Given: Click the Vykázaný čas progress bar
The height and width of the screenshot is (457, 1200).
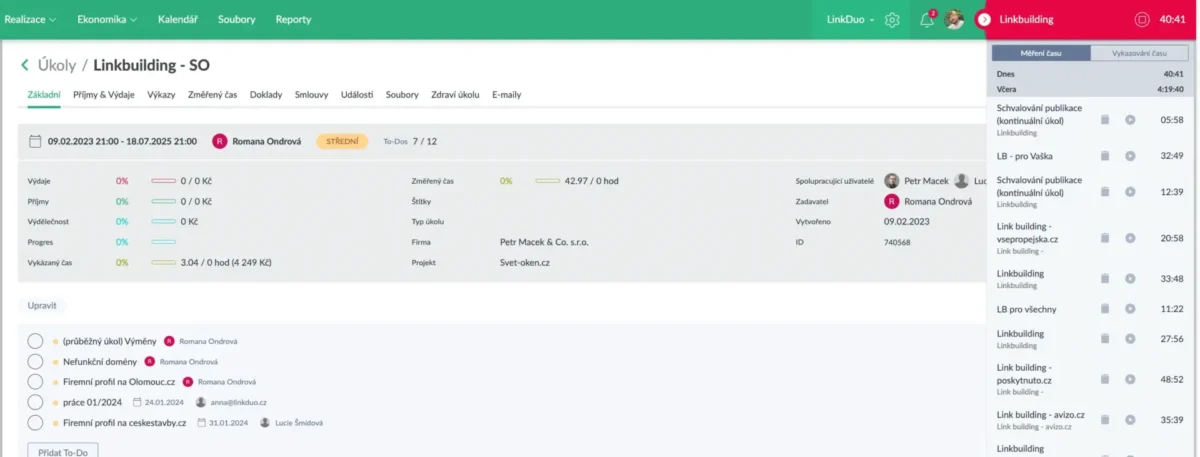Looking at the screenshot, I should [x=163, y=262].
